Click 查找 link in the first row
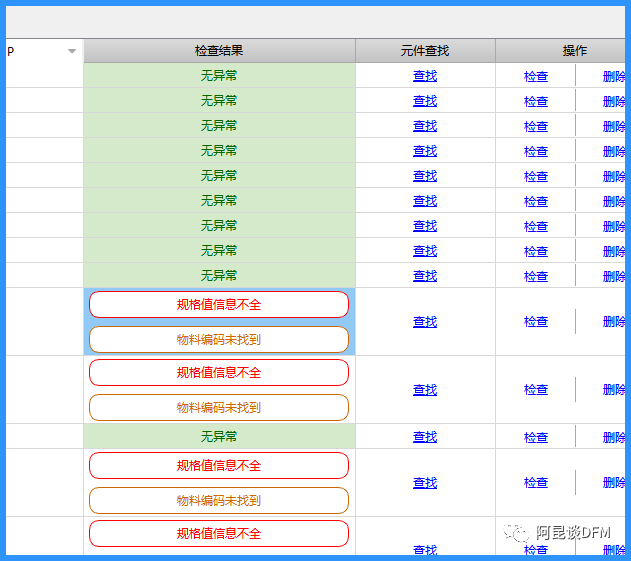The width and height of the screenshot is (631, 561). pyautogui.click(x=425, y=76)
